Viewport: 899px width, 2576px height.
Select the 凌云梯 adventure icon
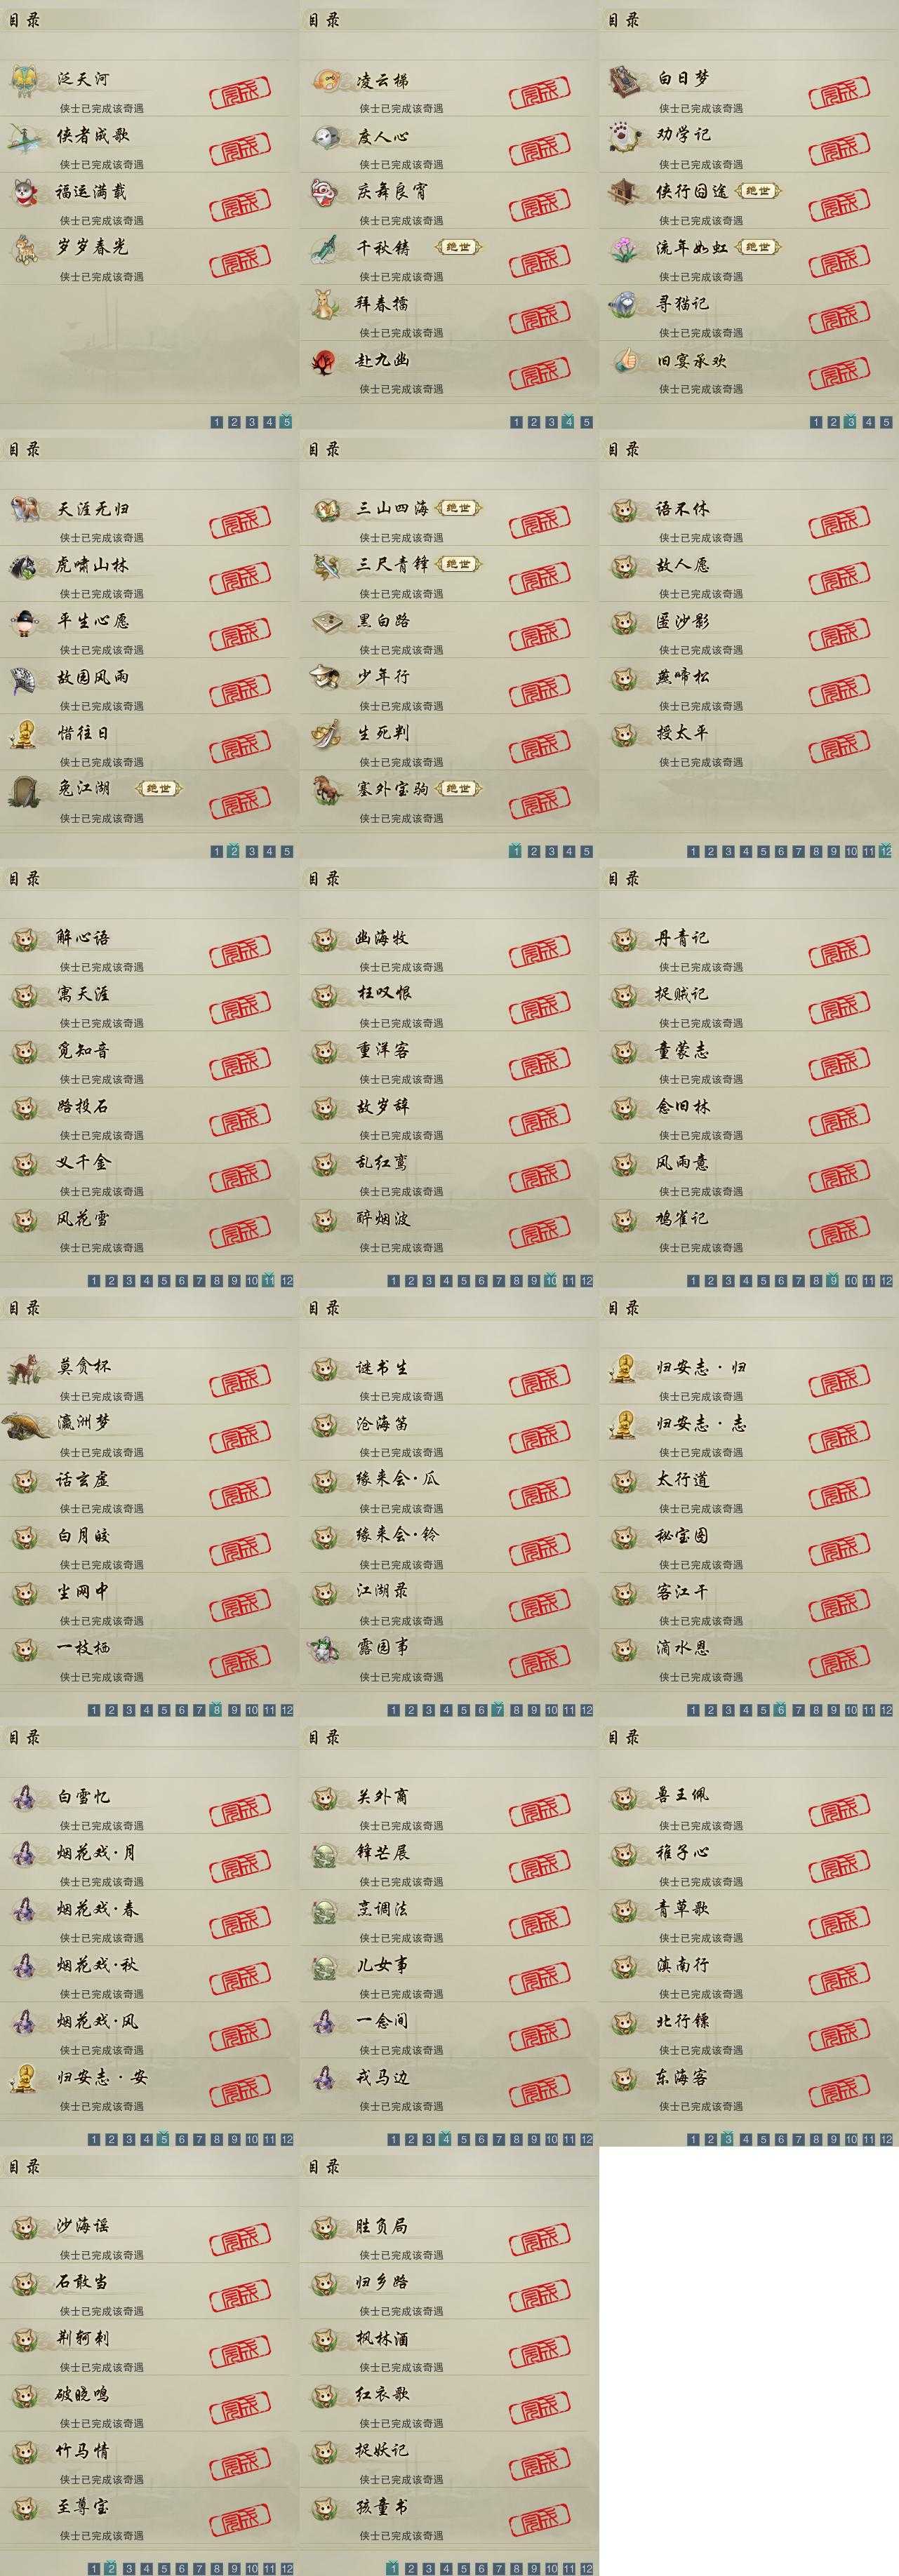click(x=325, y=80)
